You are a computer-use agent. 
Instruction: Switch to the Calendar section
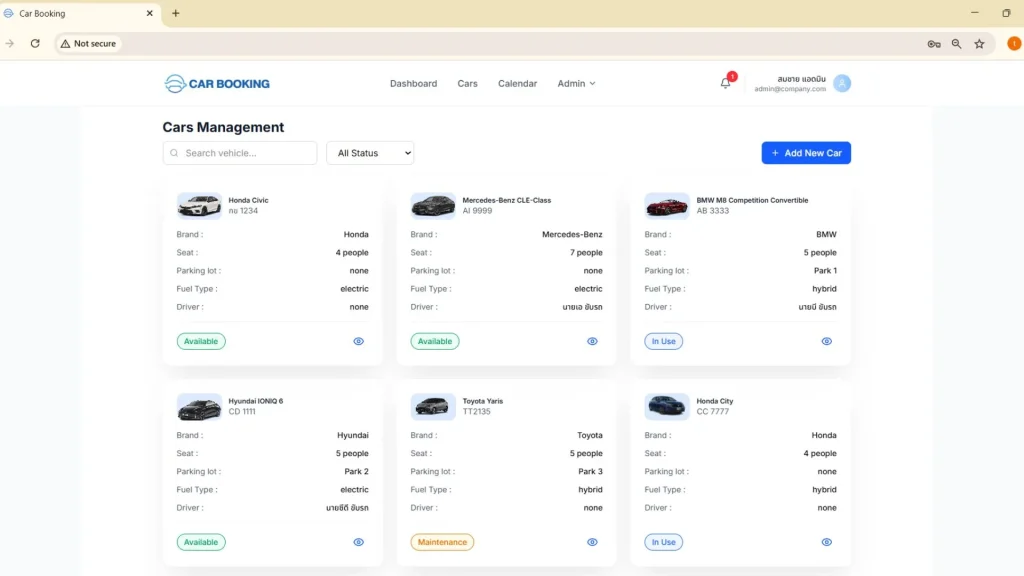517,83
